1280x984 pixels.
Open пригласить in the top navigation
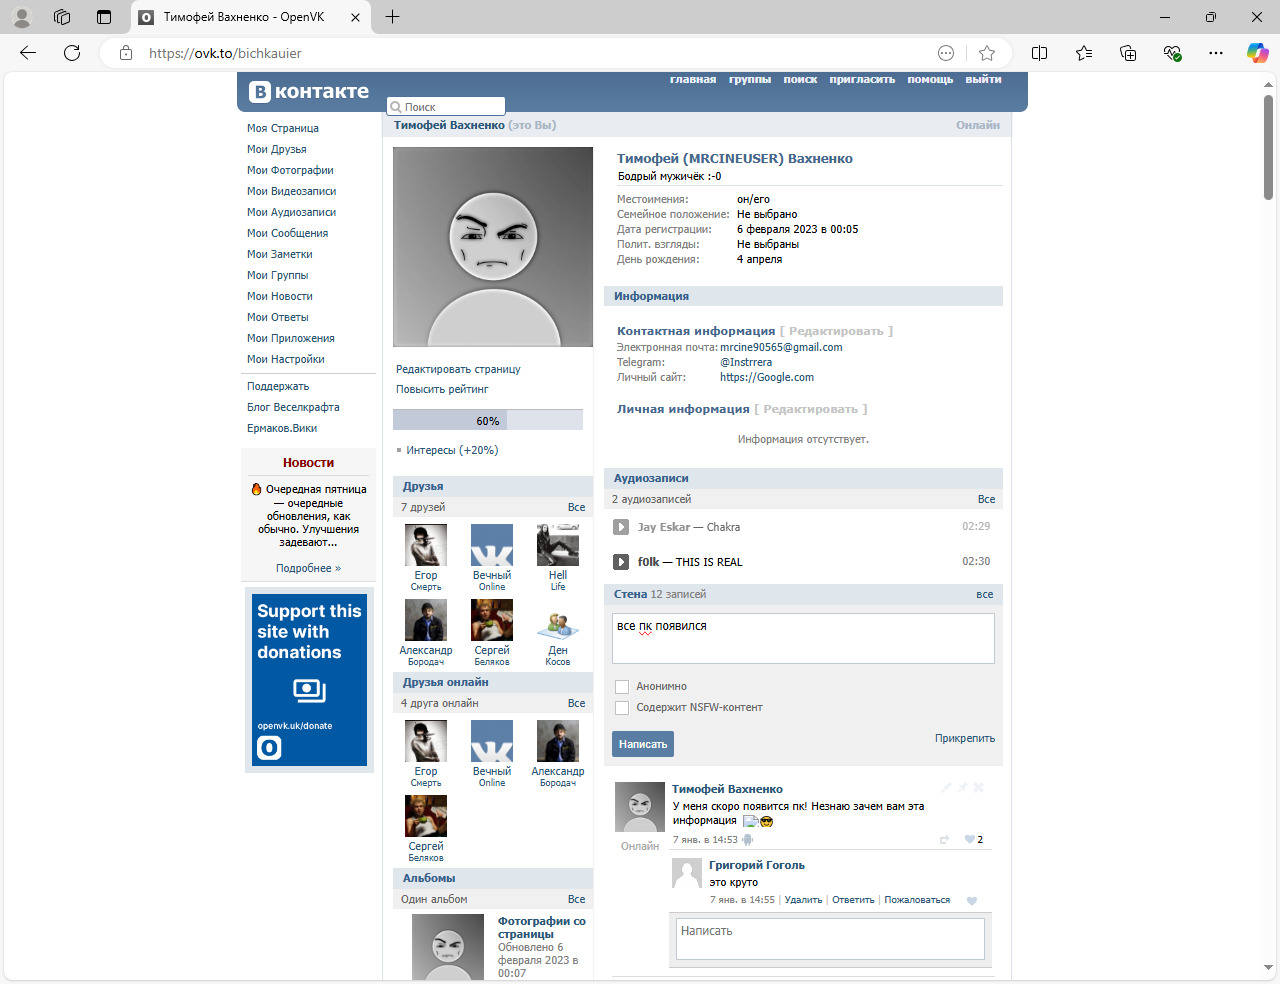(x=862, y=80)
